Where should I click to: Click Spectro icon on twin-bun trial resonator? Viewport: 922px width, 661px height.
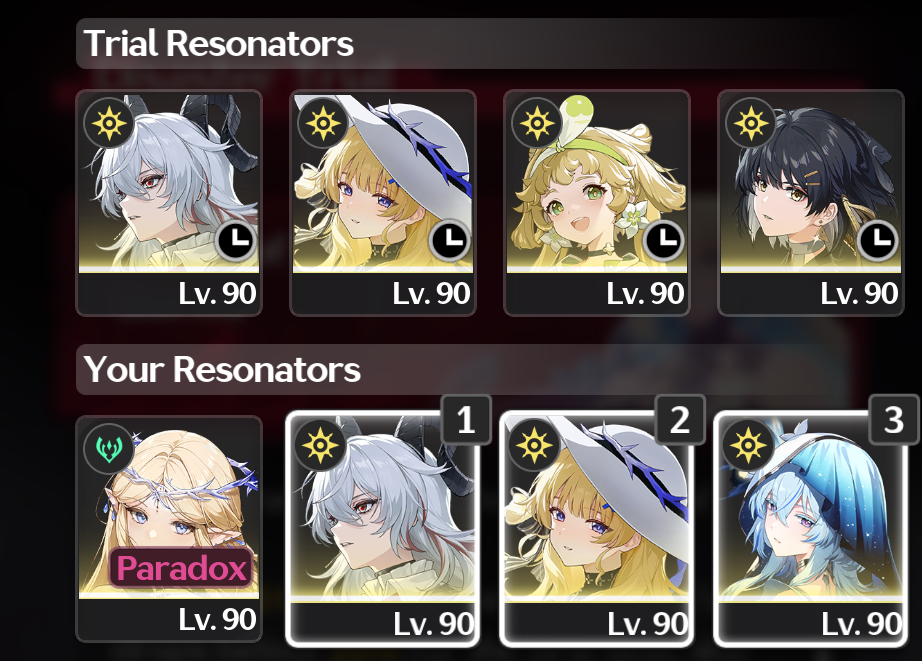pyautogui.click(x=537, y=123)
